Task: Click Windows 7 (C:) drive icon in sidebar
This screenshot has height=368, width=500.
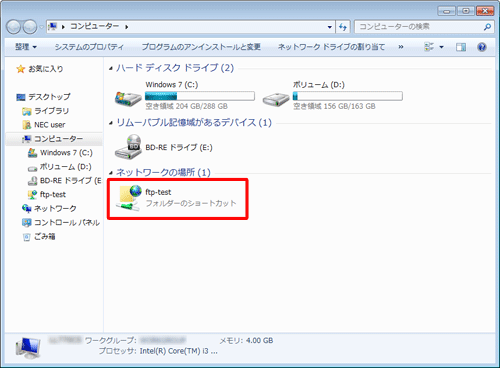Action: [32, 153]
